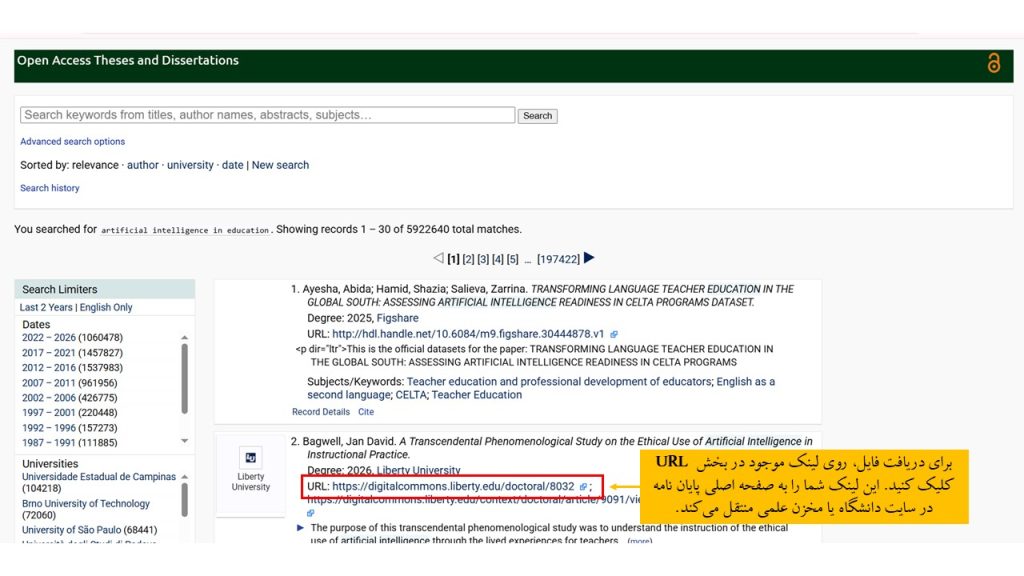Click Cite for record 1
The height and width of the screenshot is (576, 1024).
click(x=366, y=412)
